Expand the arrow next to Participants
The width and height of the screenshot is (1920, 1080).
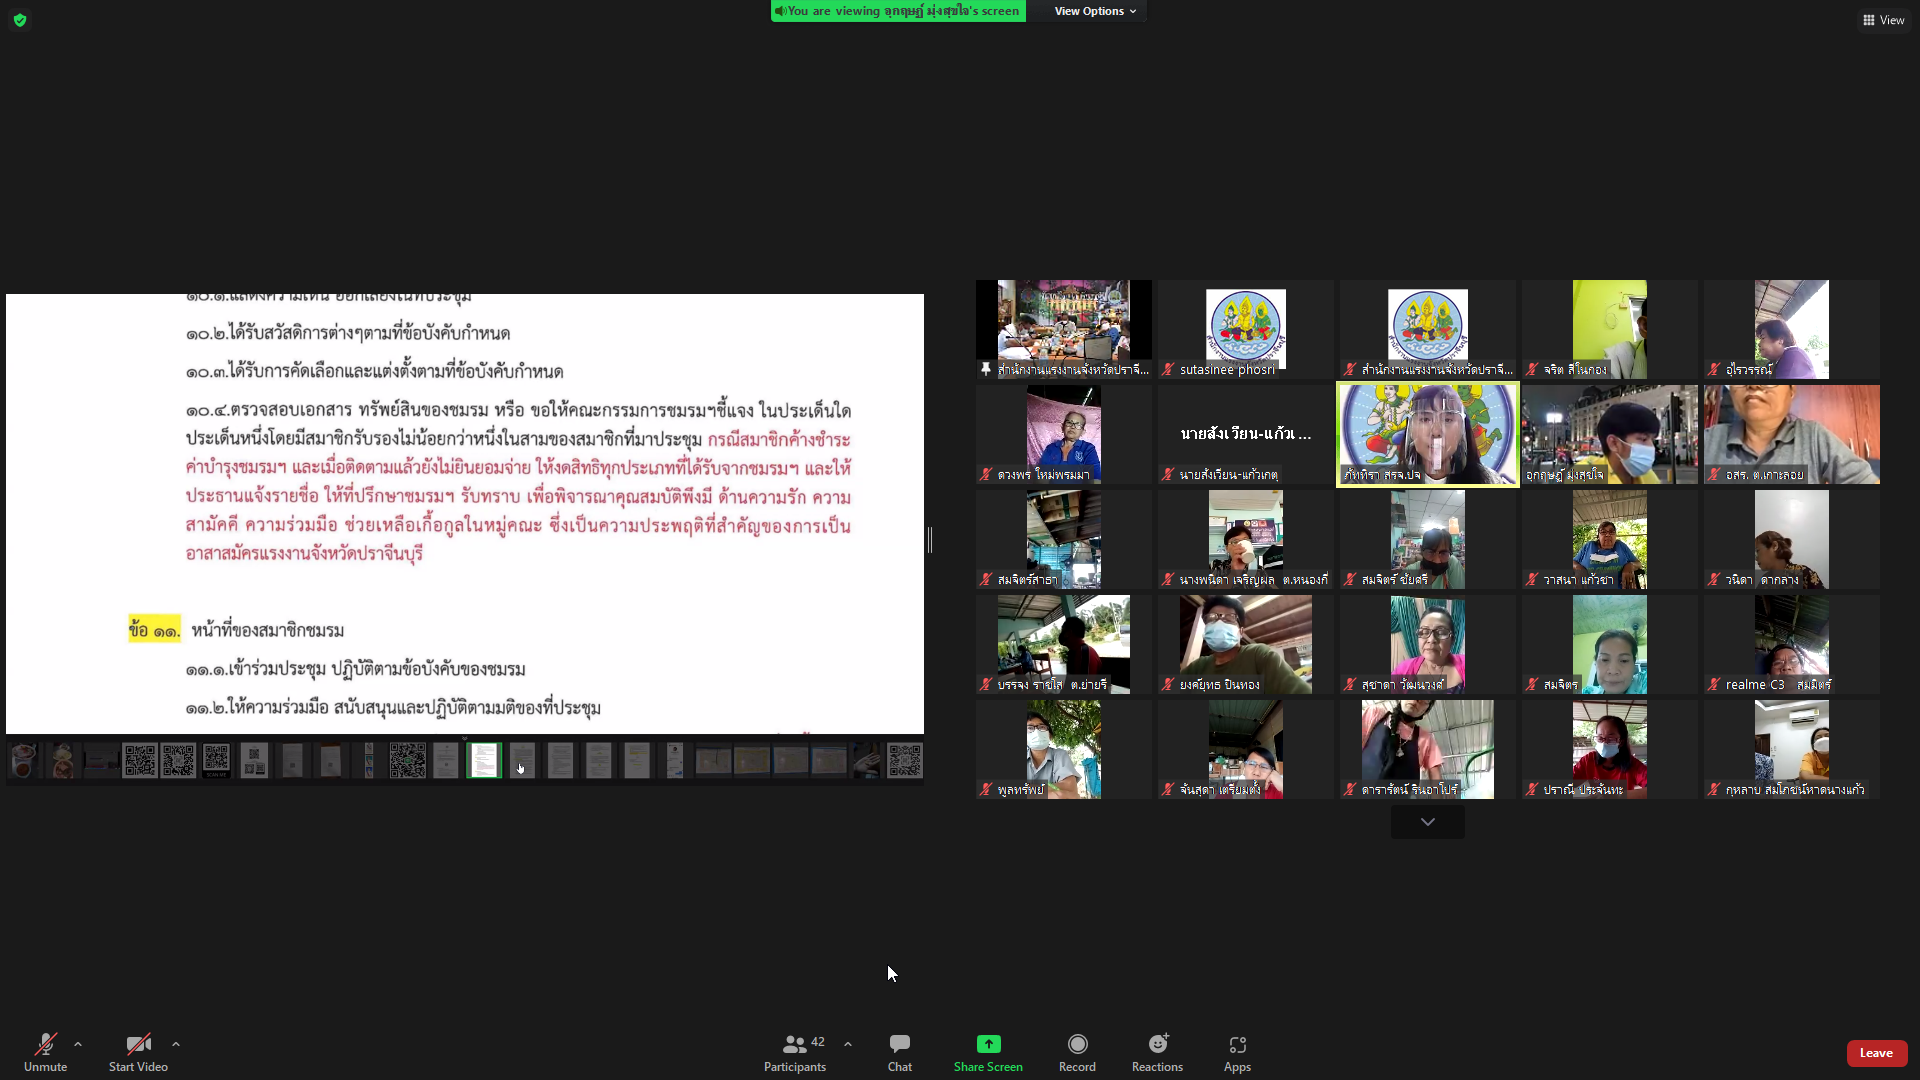[x=848, y=1044]
